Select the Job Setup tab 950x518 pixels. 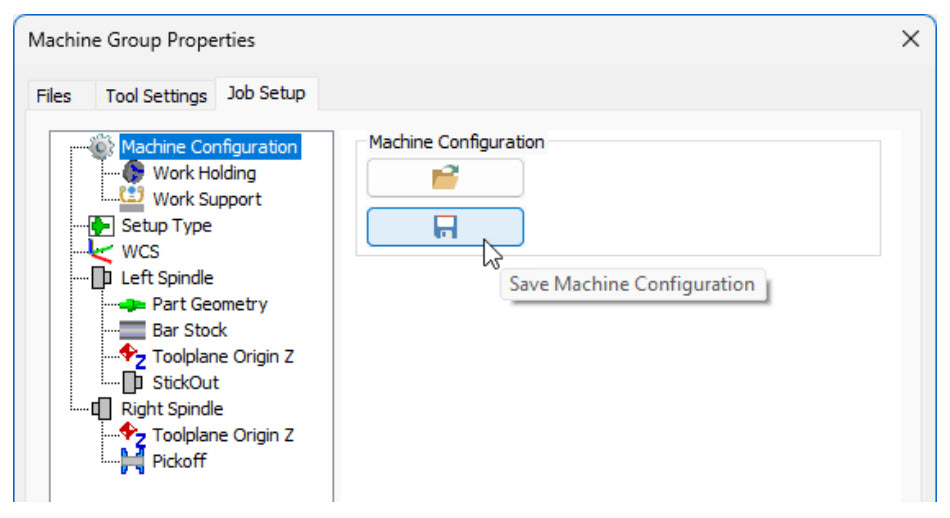[x=266, y=94]
